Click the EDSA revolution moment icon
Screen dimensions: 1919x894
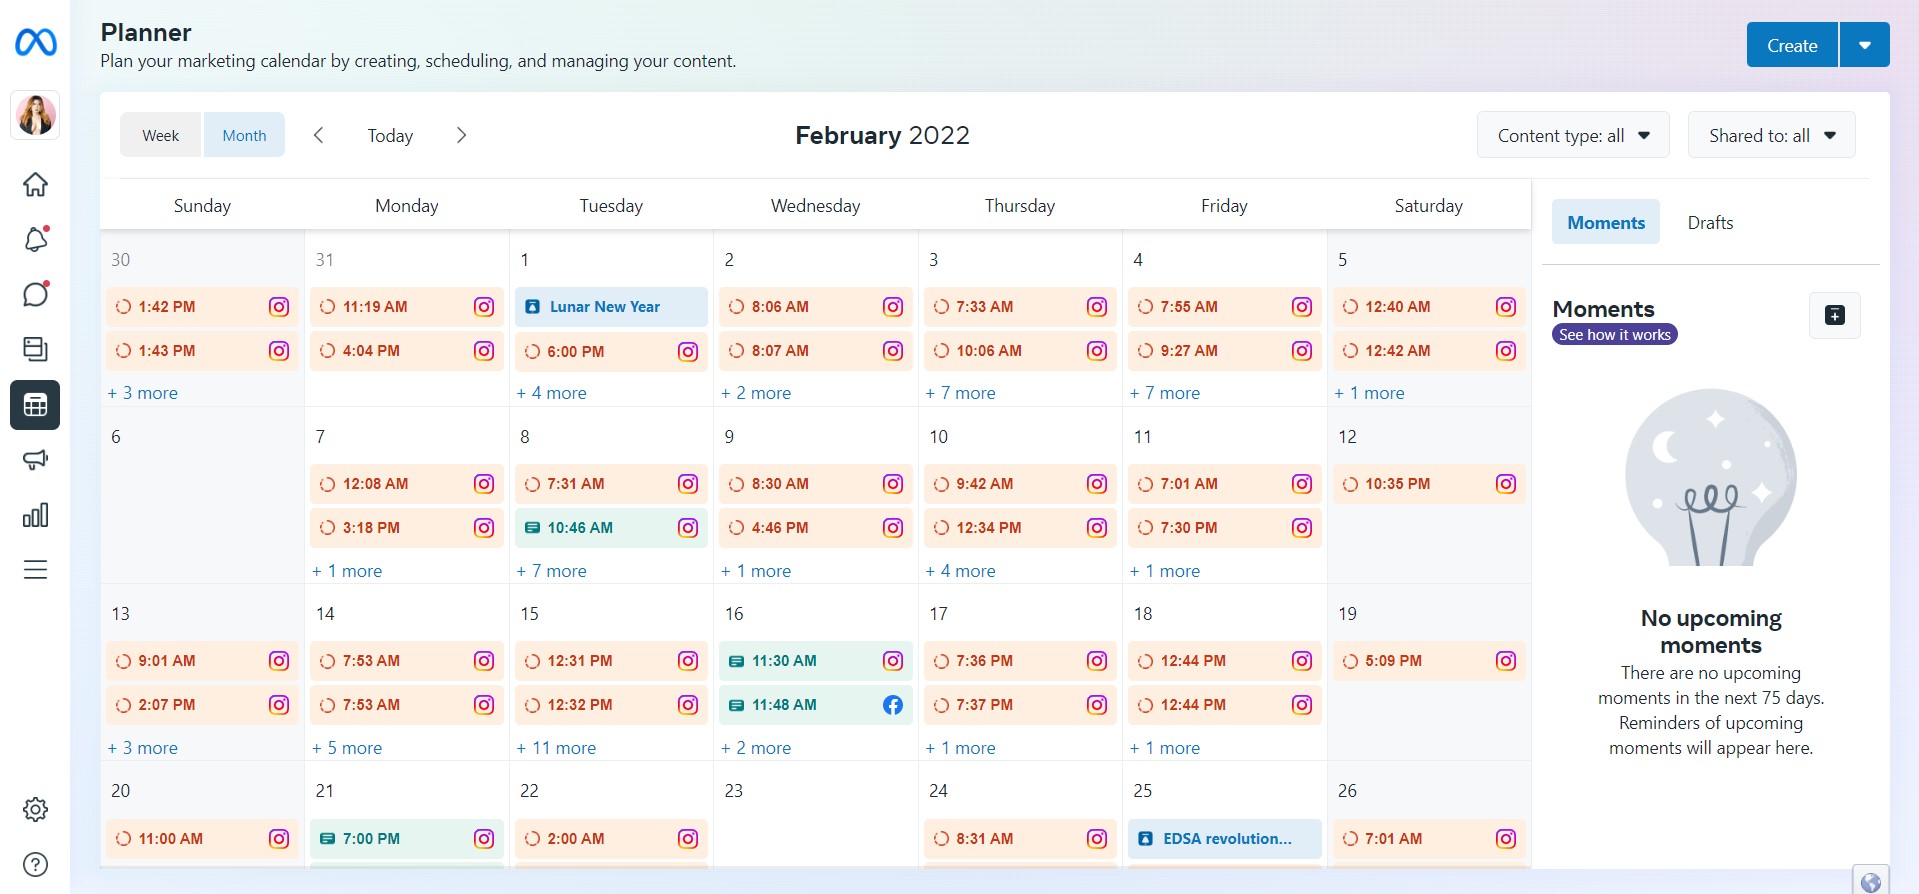coord(1145,839)
